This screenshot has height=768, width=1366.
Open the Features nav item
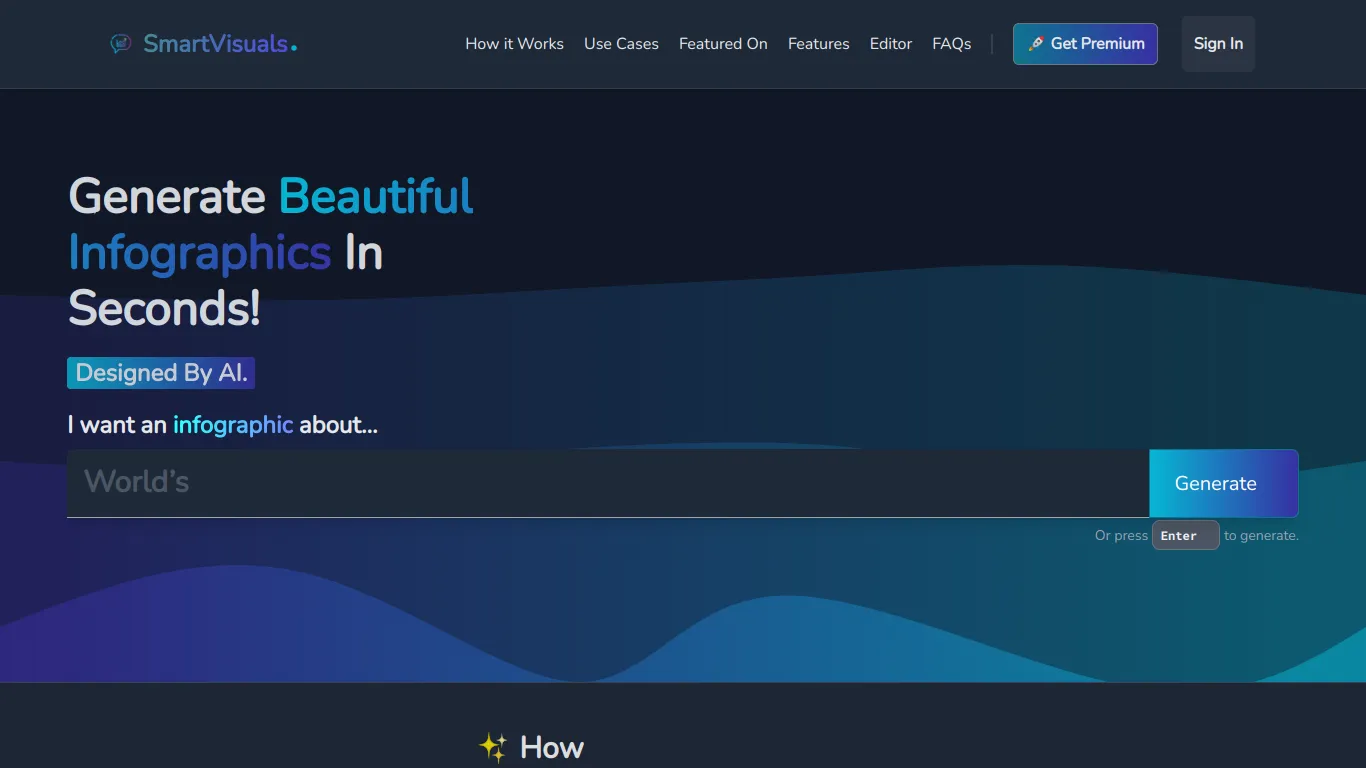pos(818,44)
